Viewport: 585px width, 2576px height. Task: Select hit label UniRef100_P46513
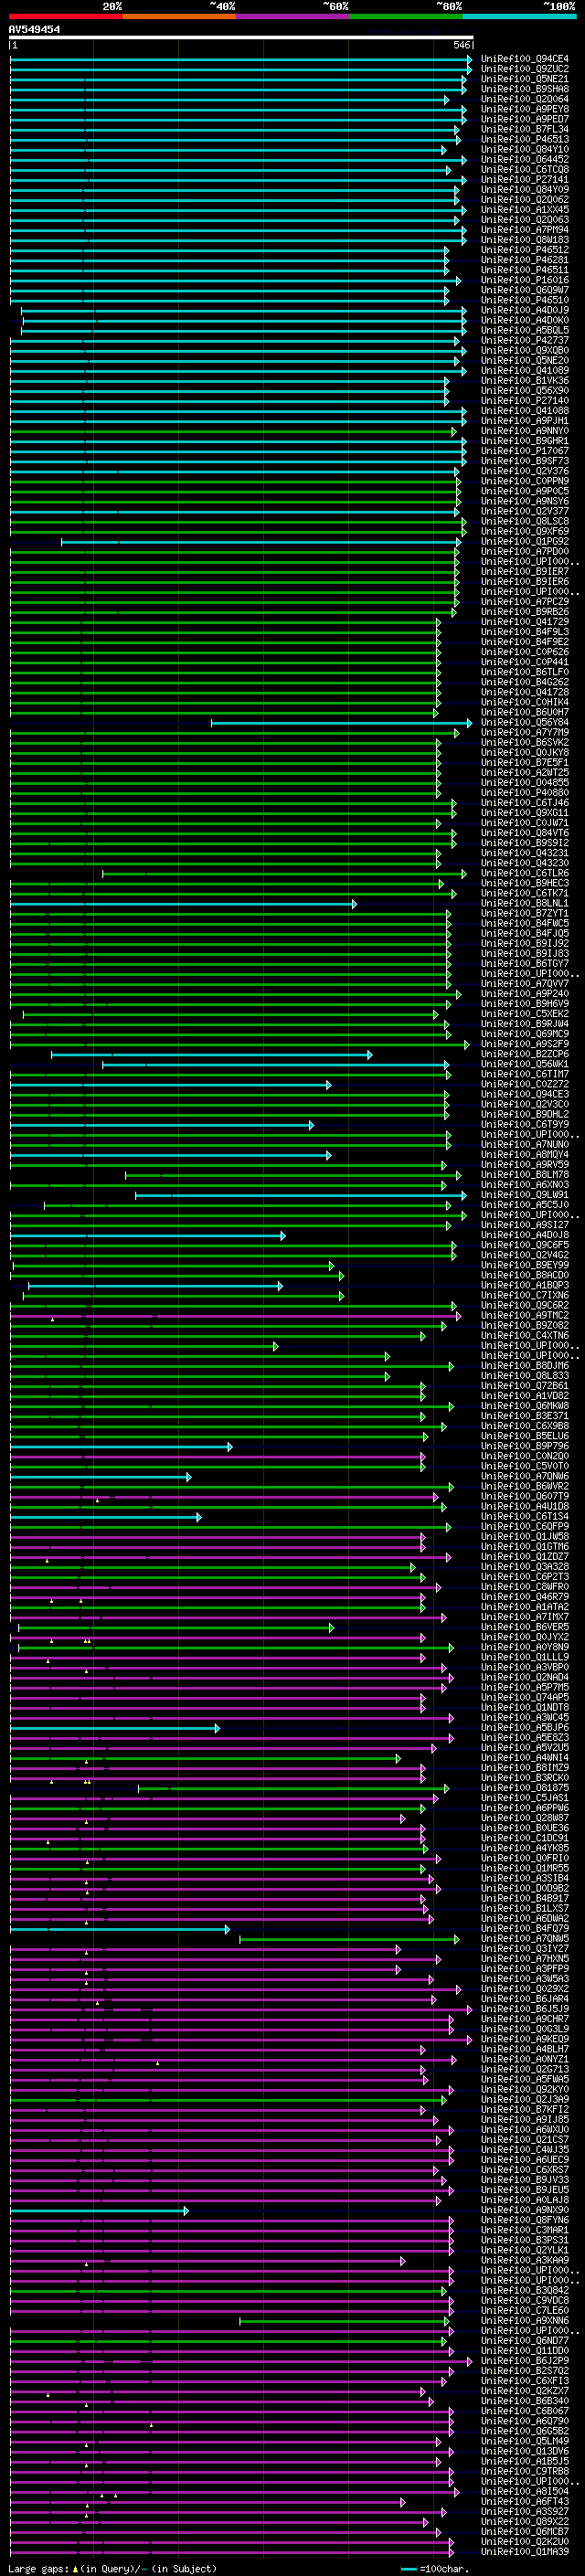[524, 139]
